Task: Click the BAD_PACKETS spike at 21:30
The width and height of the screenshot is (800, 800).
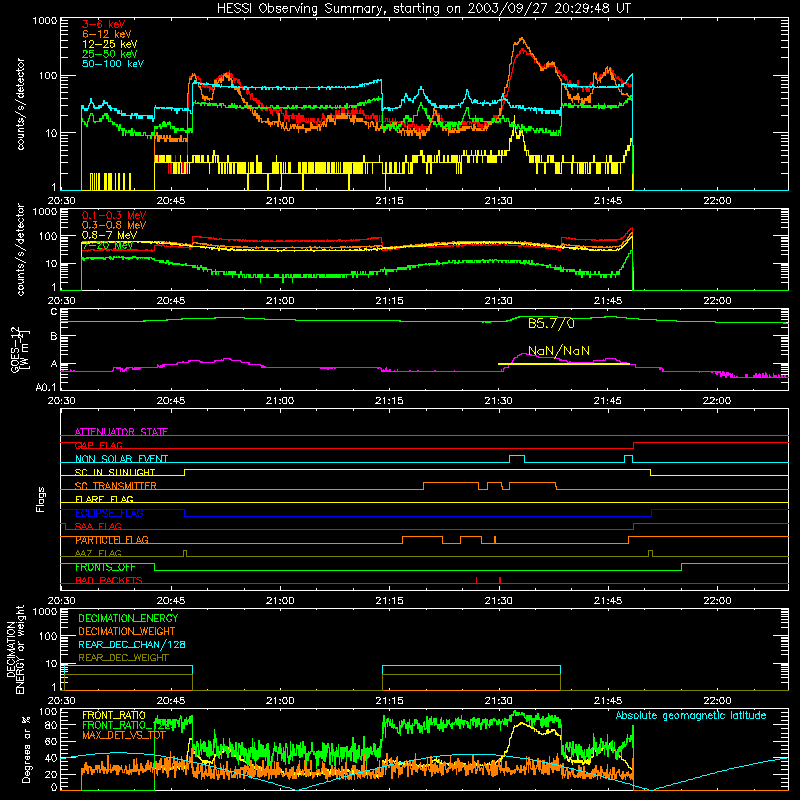Action: (x=499, y=580)
